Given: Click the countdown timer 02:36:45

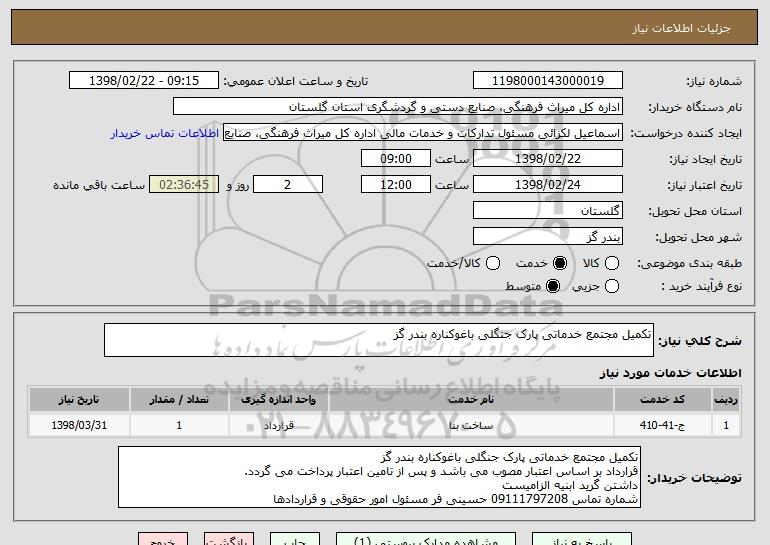Looking at the screenshot, I should pyautogui.click(x=184, y=185).
